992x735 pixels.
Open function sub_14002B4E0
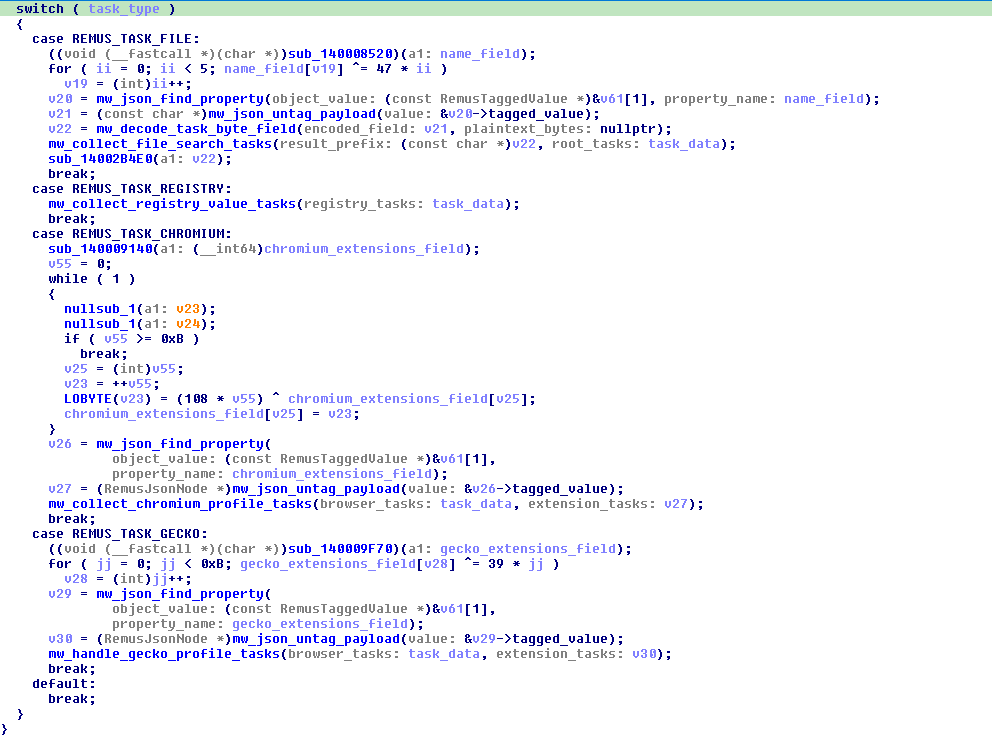coord(101,159)
